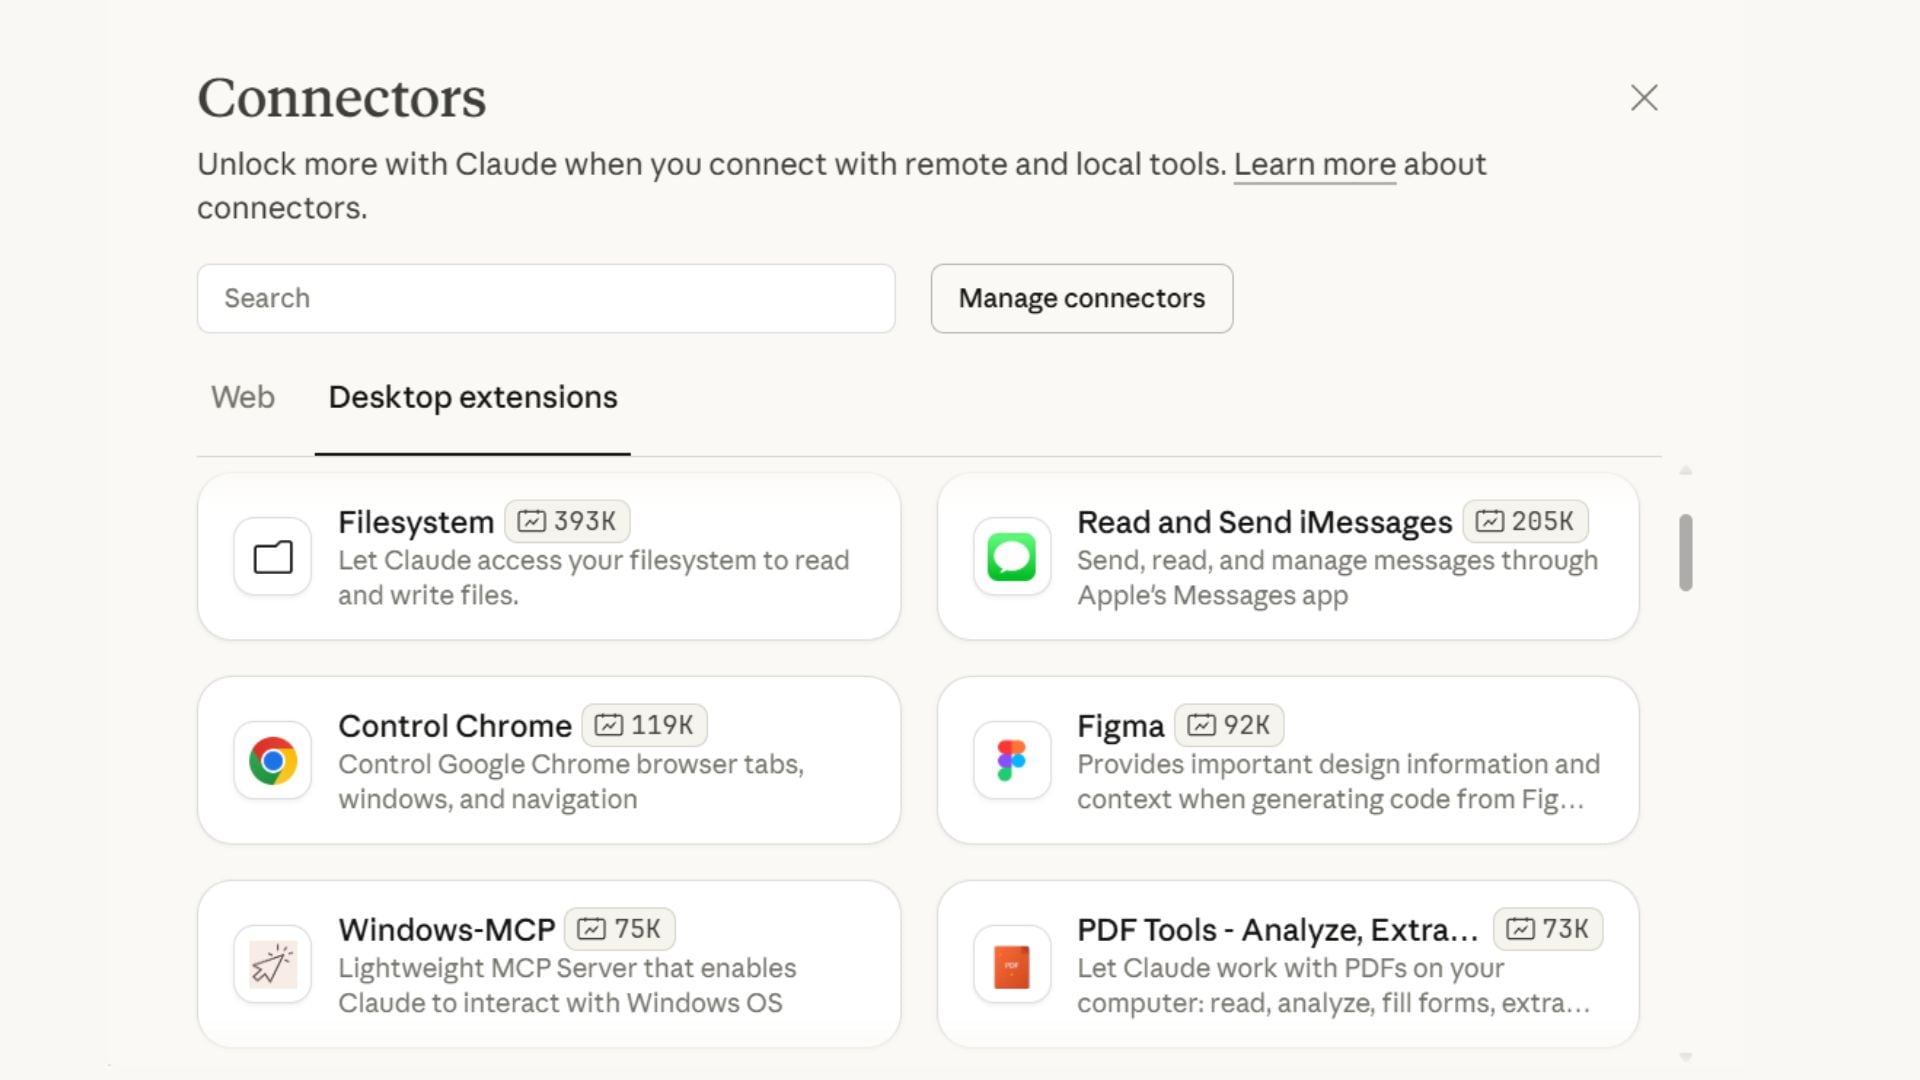Follow the Learn more link

coord(1313,164)
